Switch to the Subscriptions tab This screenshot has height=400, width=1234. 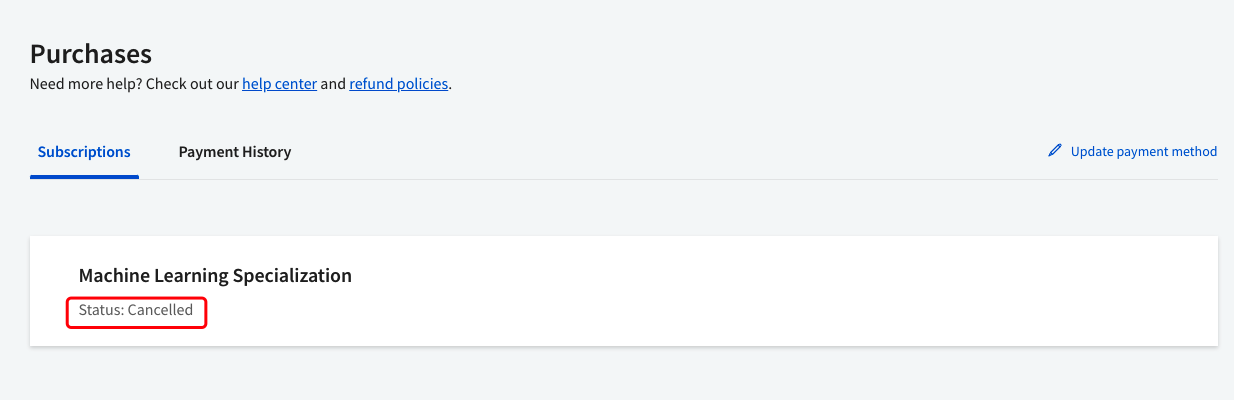tap(84, 152)
